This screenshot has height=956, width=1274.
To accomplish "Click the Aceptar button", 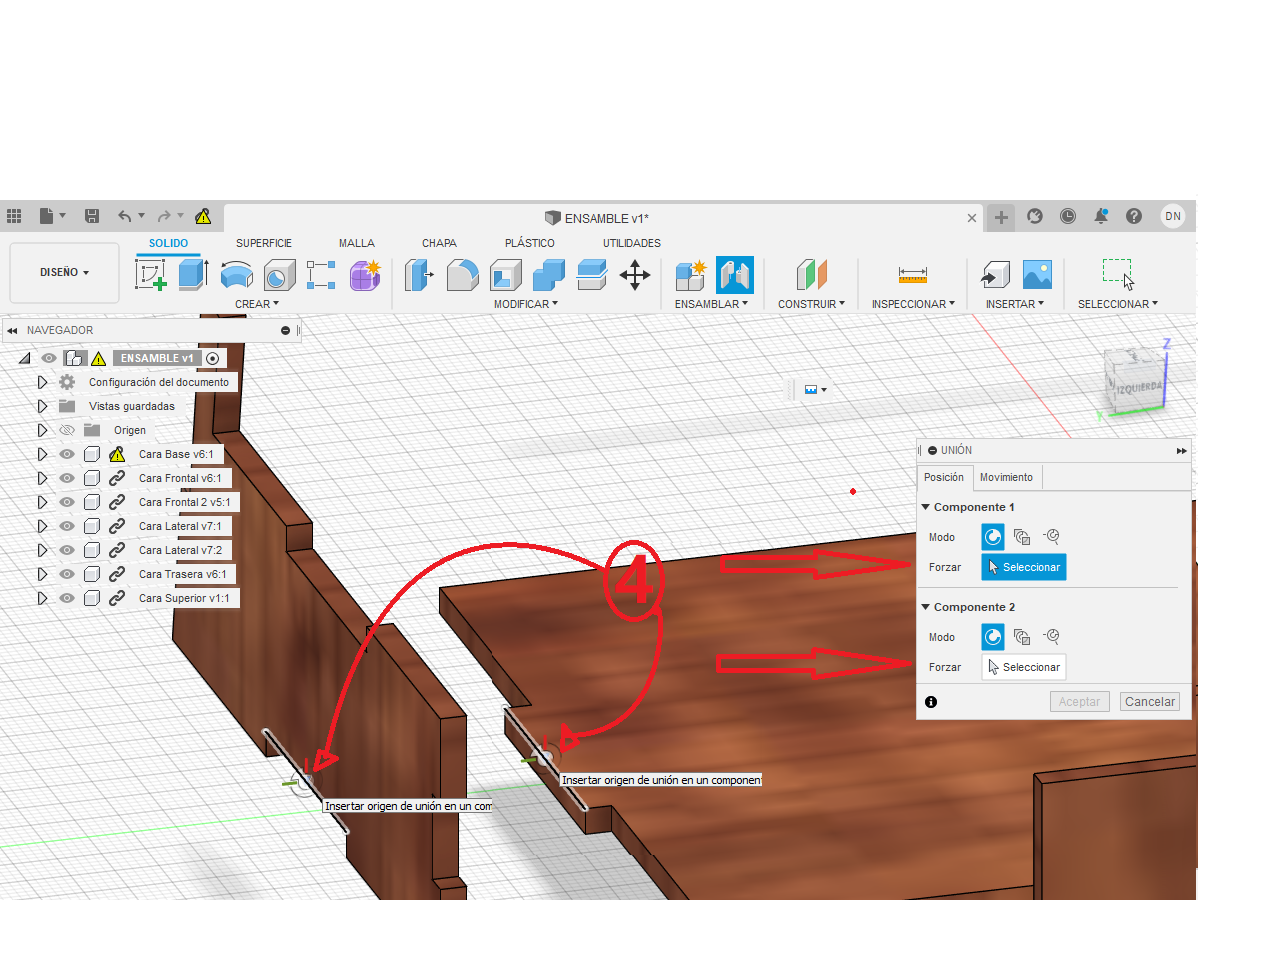I will click(1079, 702).
